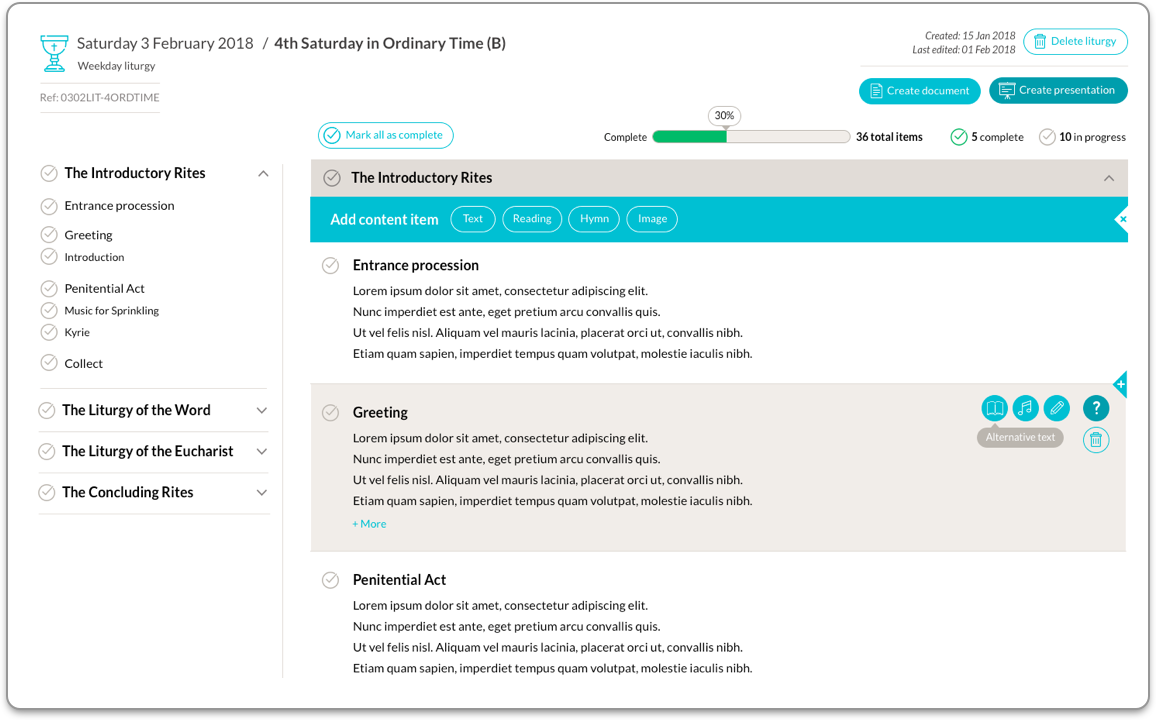Image resolution: width=1156 pixels, height=720 pixels.
Task: Click the chalice liturgy icon
Action: coord(54,53)
